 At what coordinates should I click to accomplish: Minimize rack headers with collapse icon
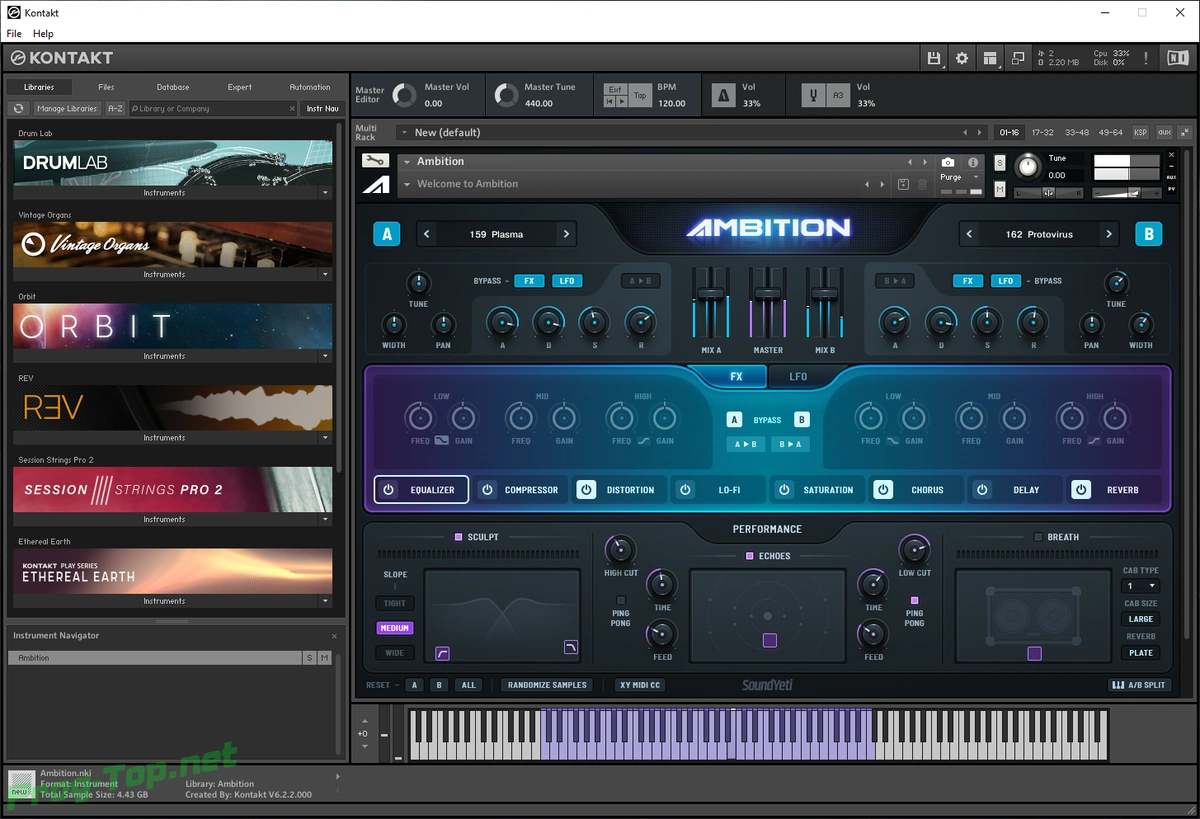pyautogui.click(x=1185, y=132)
